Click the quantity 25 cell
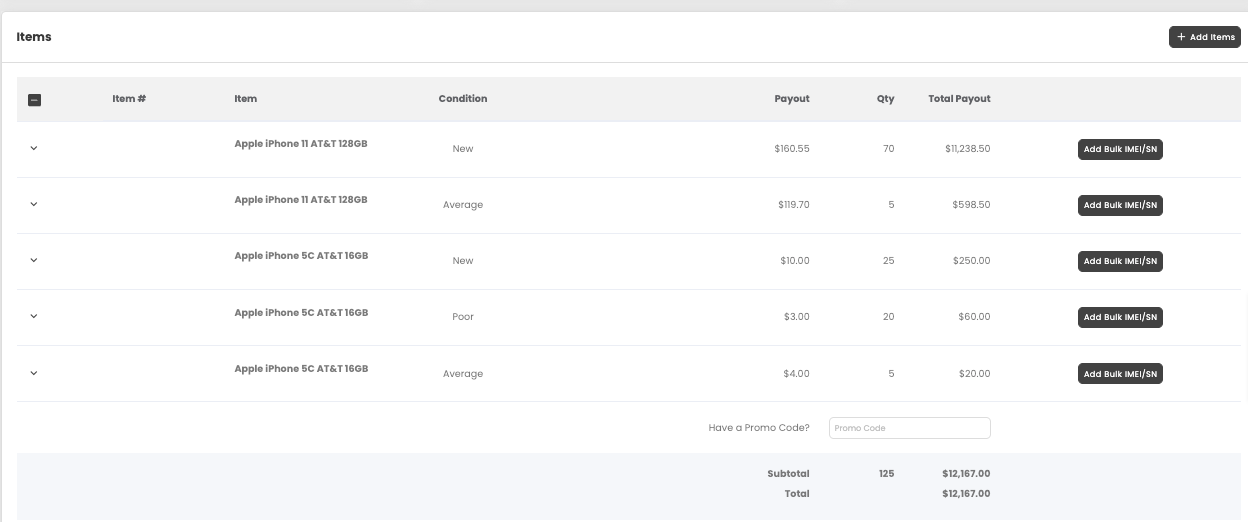The width and height of the screenshot is (1248, 522). 889,261
